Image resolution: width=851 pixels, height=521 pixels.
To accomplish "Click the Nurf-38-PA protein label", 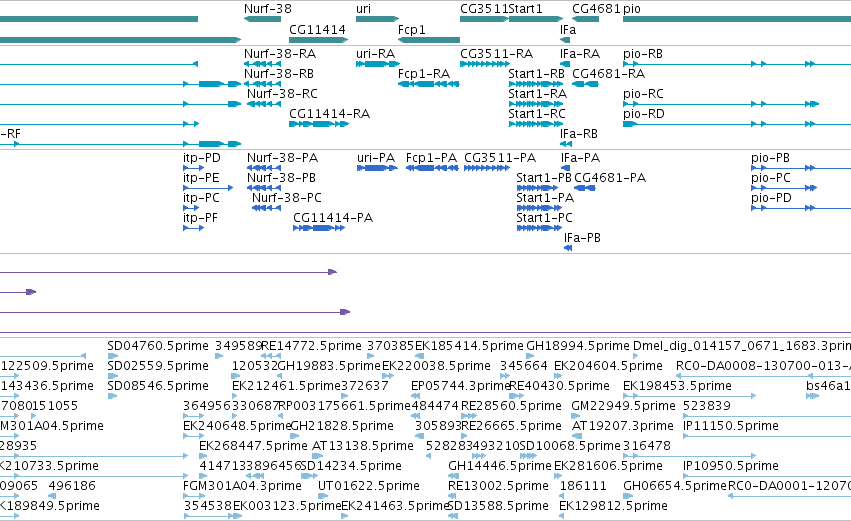I will 282,158.
